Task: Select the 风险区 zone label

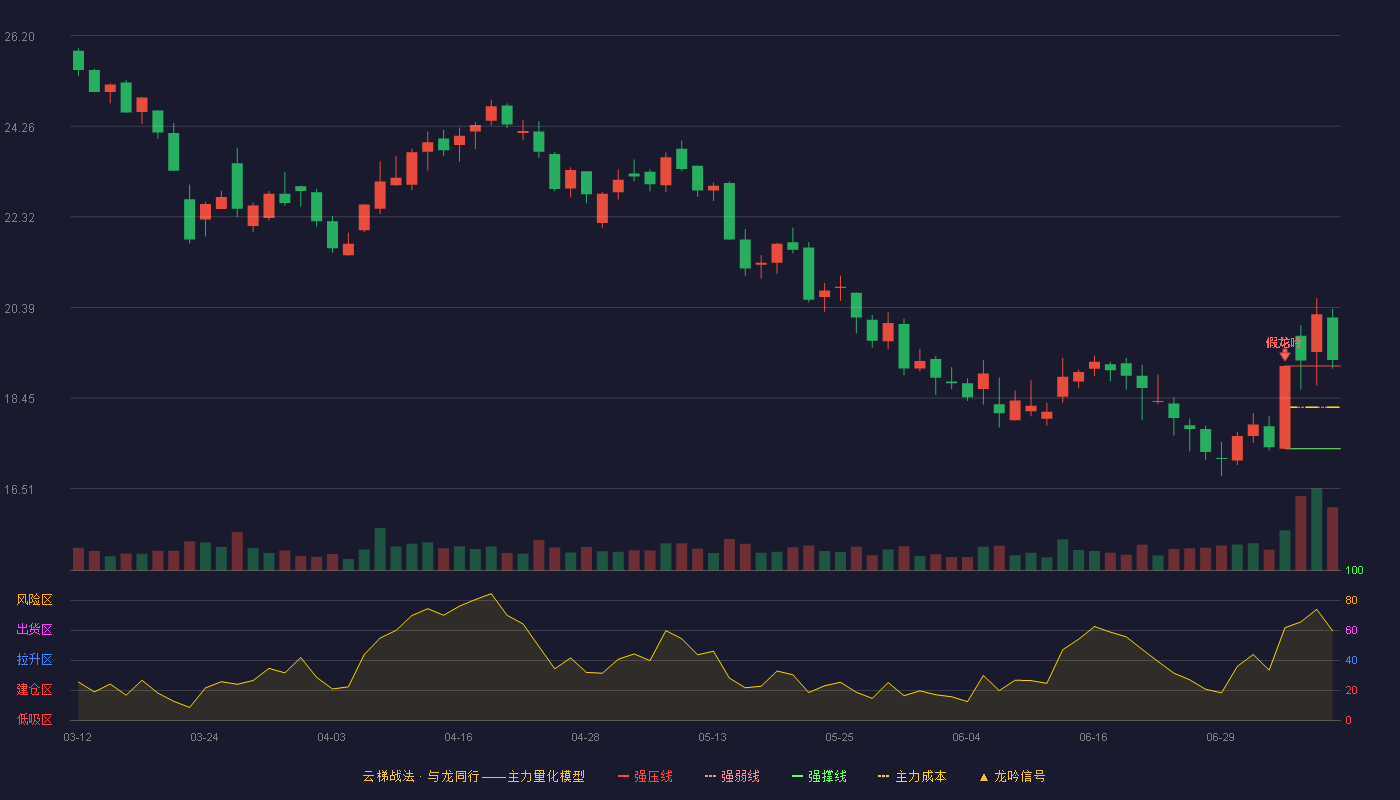Action: [34, 600]
